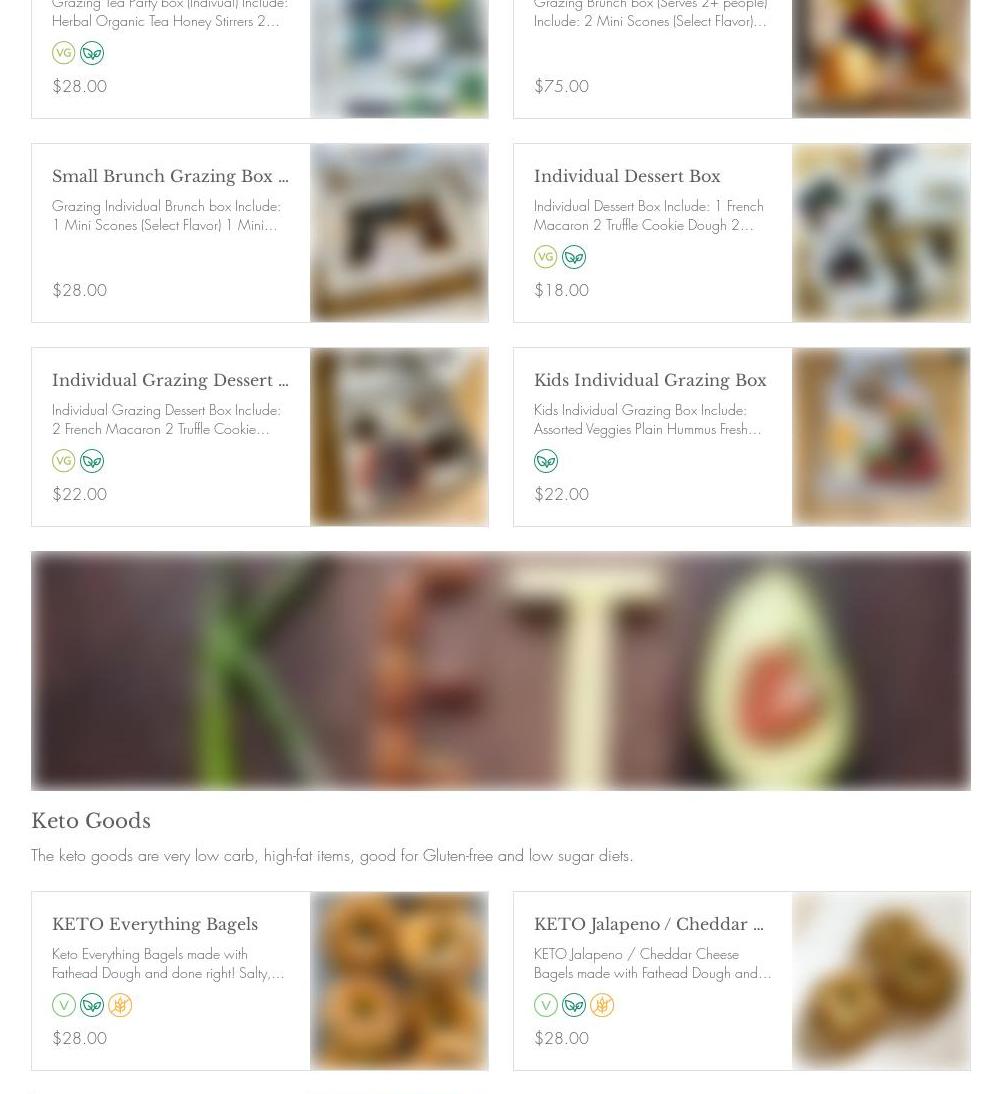Click VG vegan icon on Individual Dessert Box
Viewport: 1001px width, 1094px height.
click(545, 257)
